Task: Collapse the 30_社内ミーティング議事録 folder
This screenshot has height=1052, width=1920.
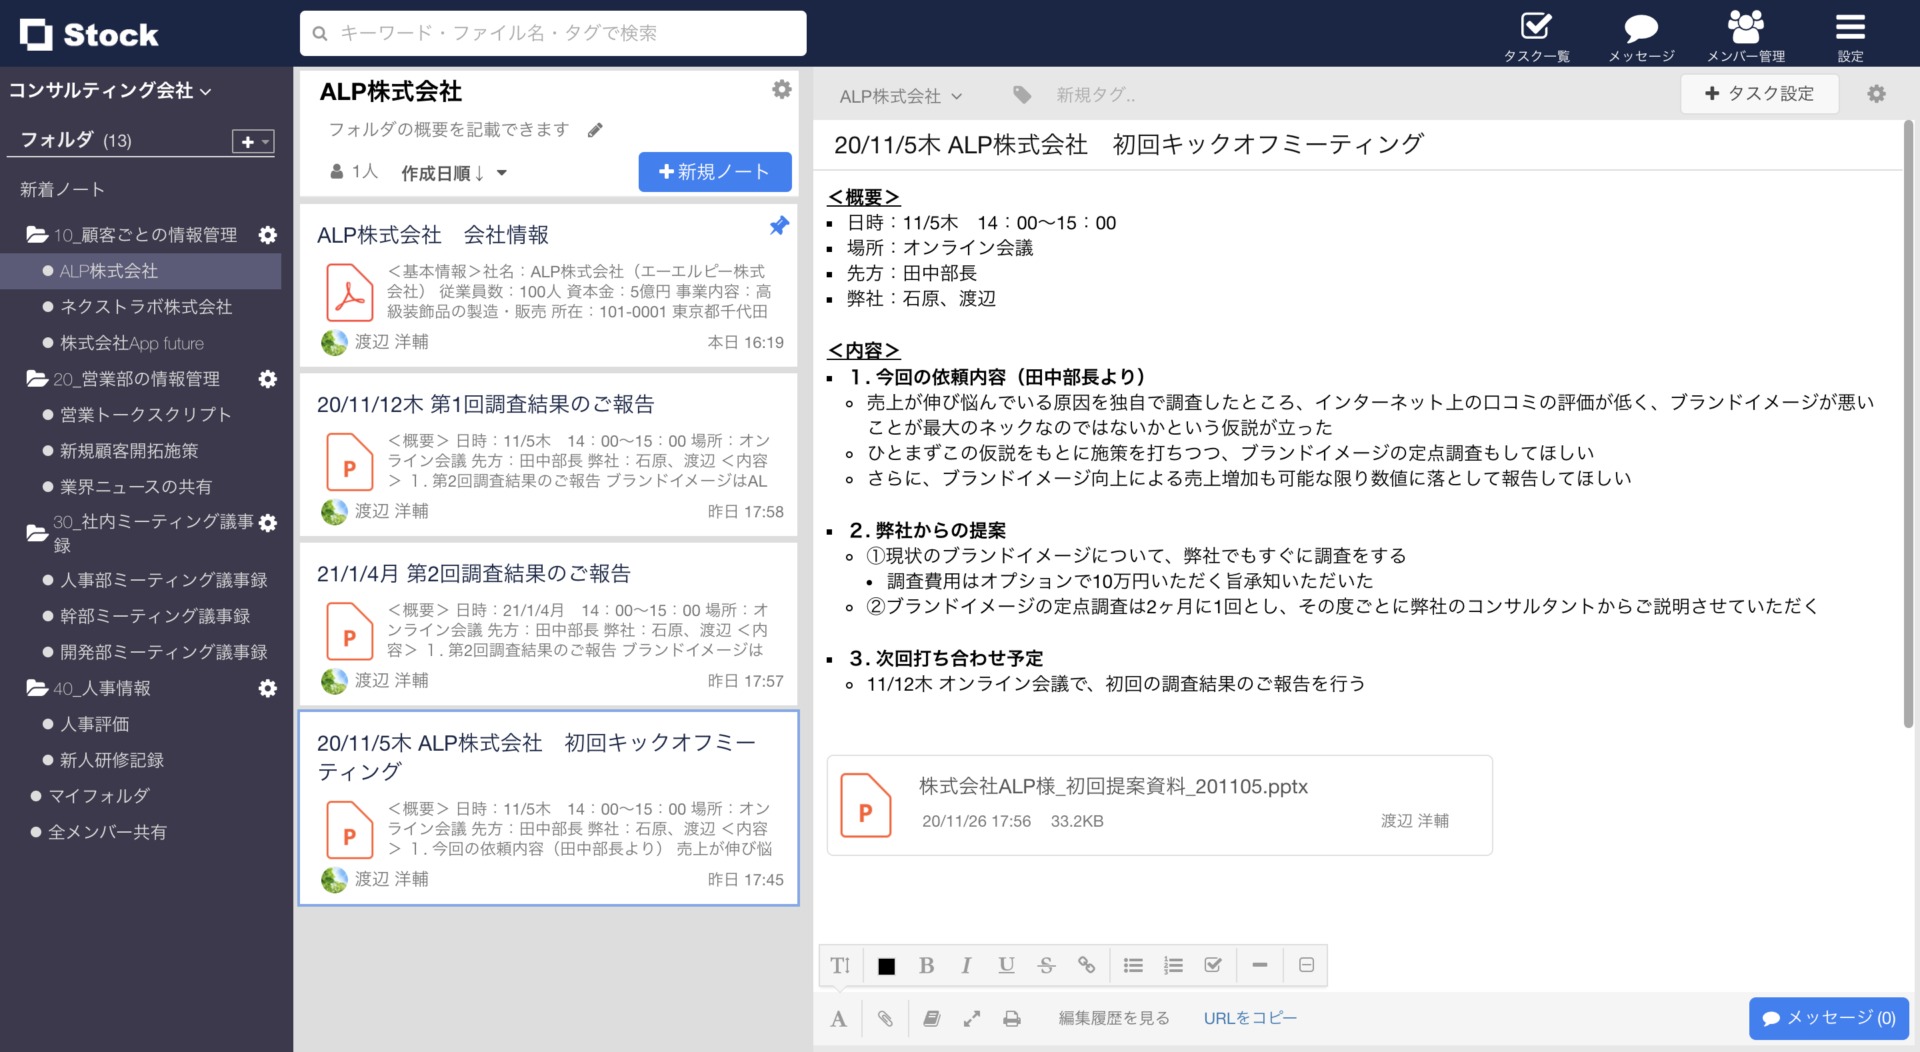Action: (37, 533)
